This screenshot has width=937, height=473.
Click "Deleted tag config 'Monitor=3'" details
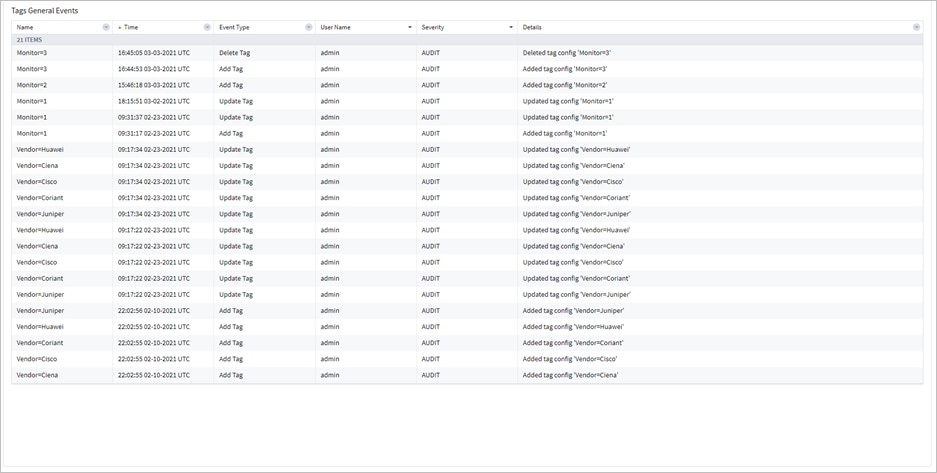coord(567,53)
